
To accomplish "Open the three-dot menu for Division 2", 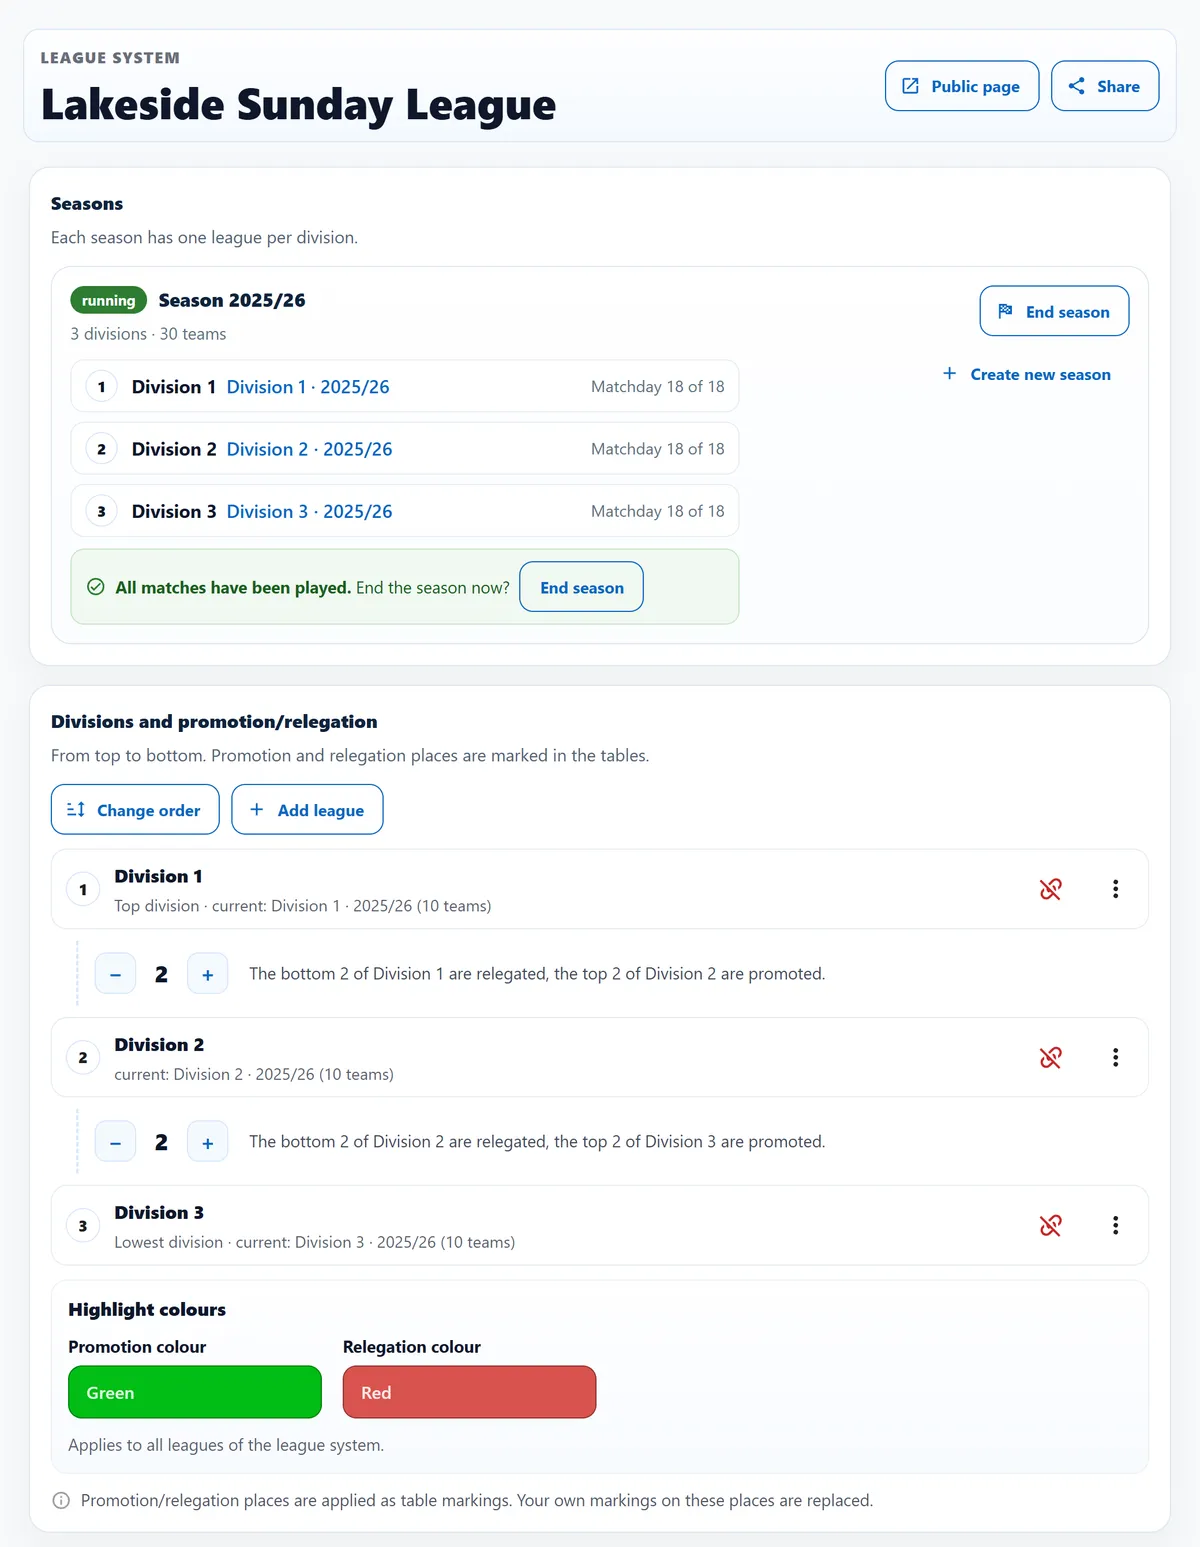I will click(1116, 1057).
